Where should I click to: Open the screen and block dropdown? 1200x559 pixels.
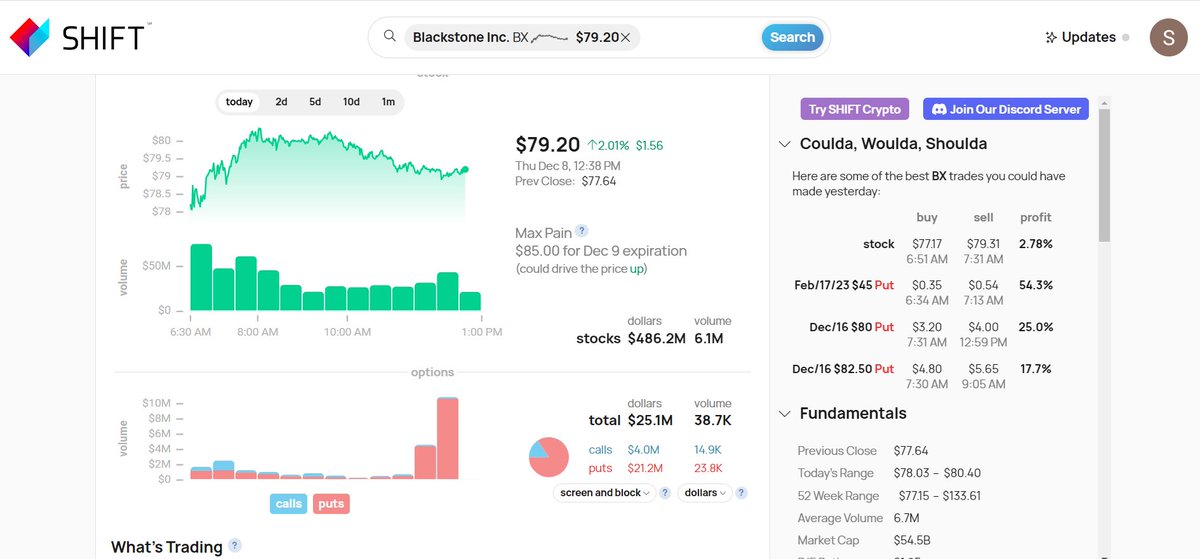(604, 493)
